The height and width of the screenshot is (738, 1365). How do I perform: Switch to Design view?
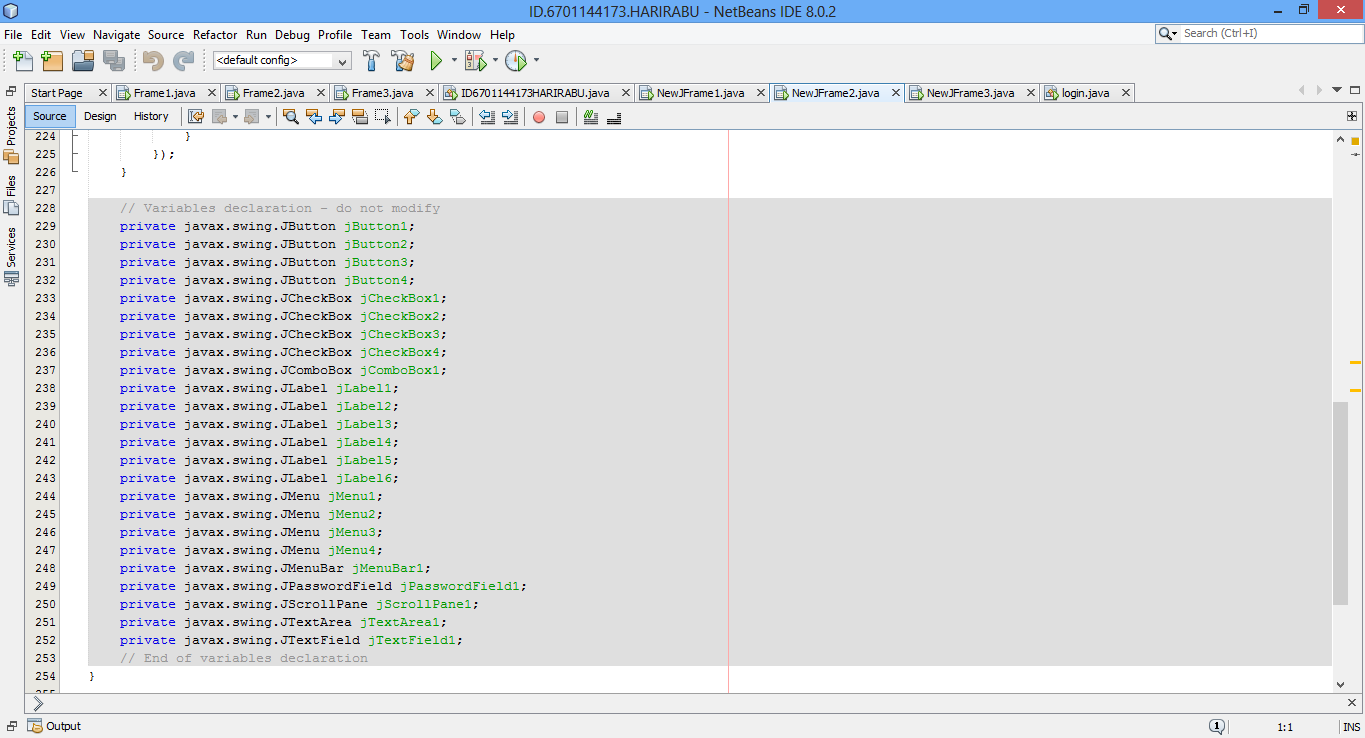100,116
